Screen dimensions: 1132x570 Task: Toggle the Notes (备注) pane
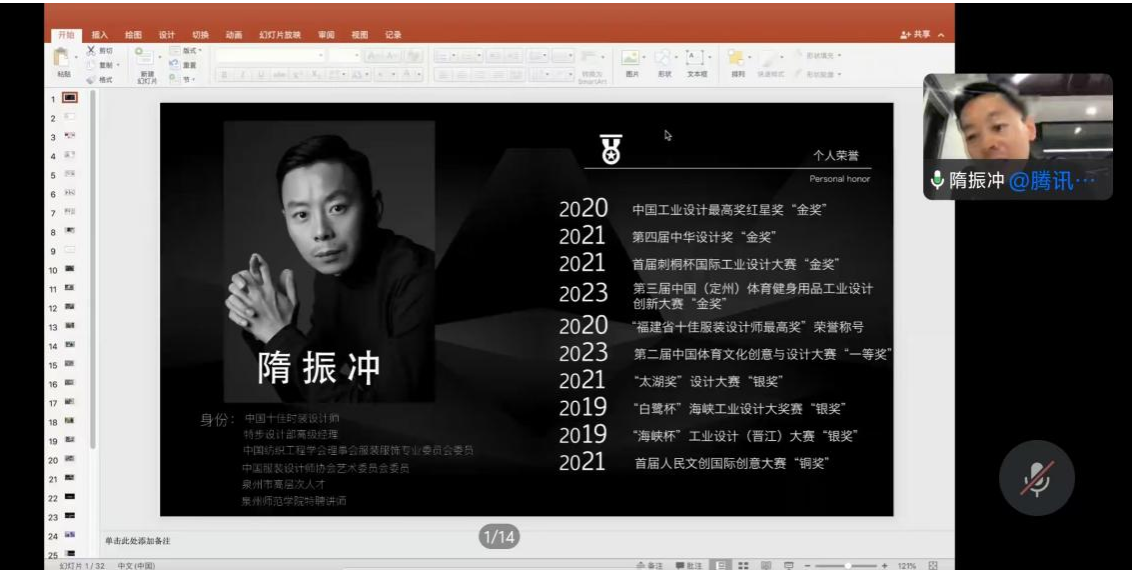click(649, 565)
